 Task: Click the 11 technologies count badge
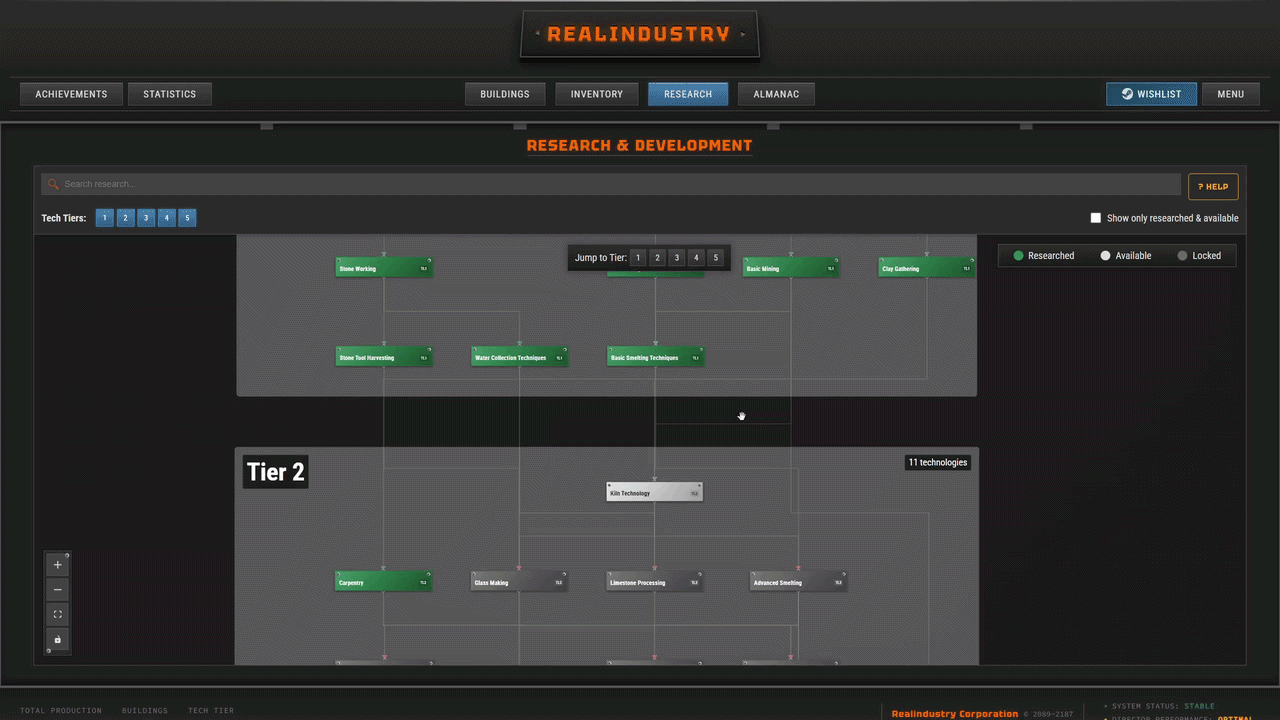click(937, 462)
